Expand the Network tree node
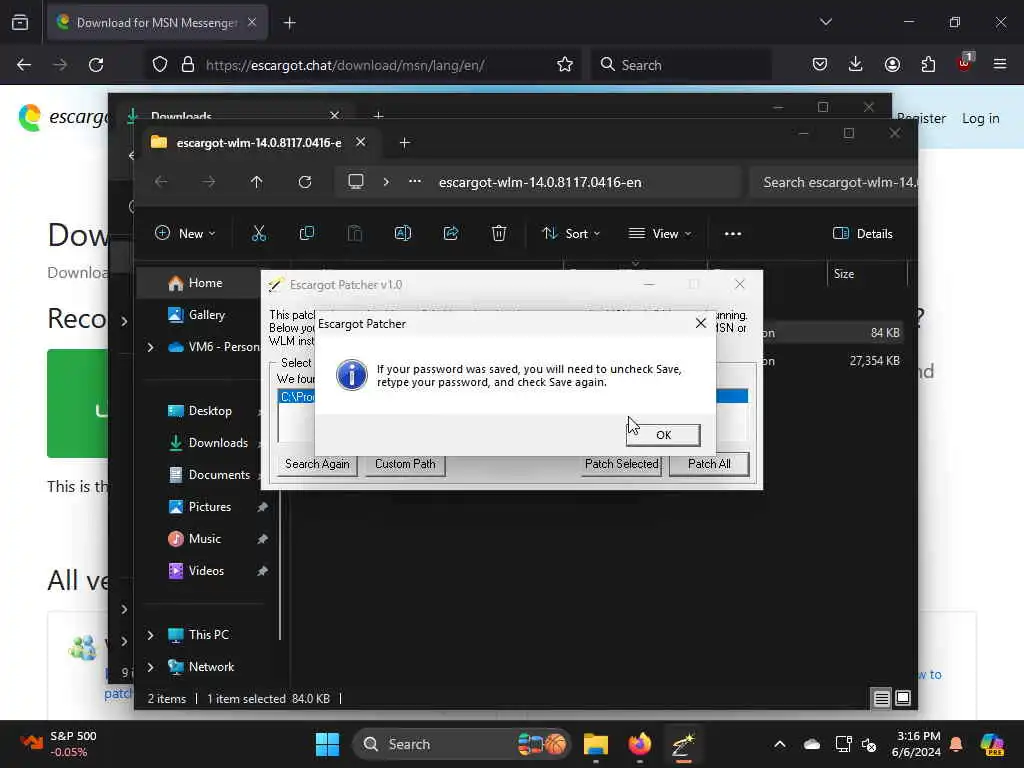 [x=151, y=667]
